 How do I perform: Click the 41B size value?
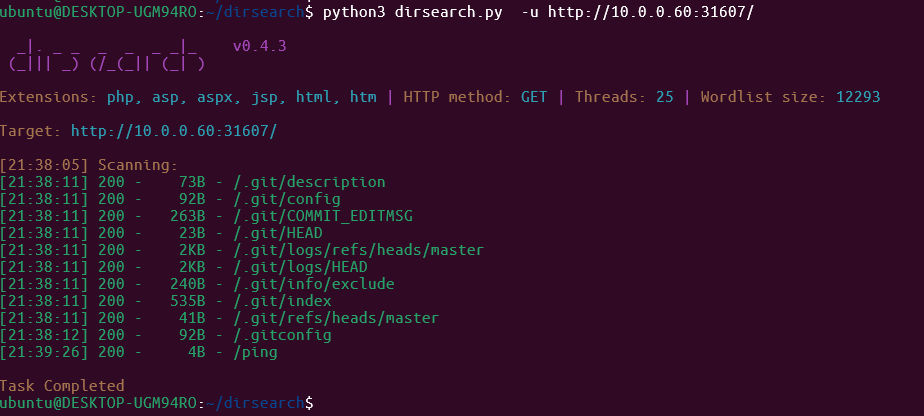[x=192, y=319]
